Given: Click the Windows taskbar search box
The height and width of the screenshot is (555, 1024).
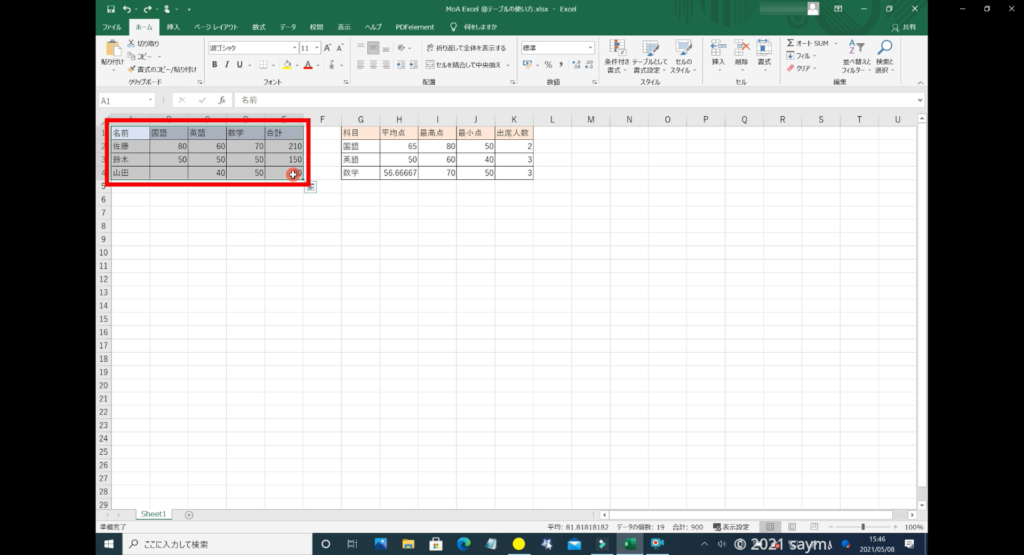Looking at the screenshot, I should tap(212, 544).
